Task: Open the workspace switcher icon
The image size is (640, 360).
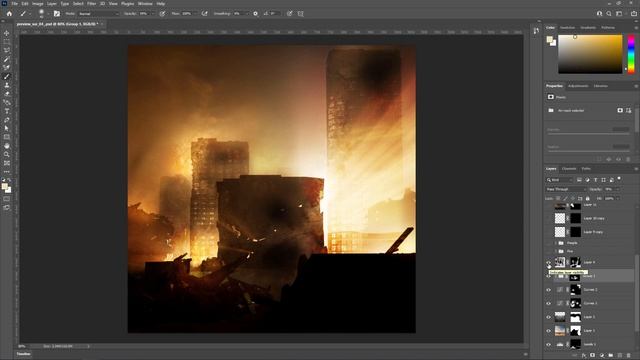Action: pyautogui.click(x=620, y=13)
